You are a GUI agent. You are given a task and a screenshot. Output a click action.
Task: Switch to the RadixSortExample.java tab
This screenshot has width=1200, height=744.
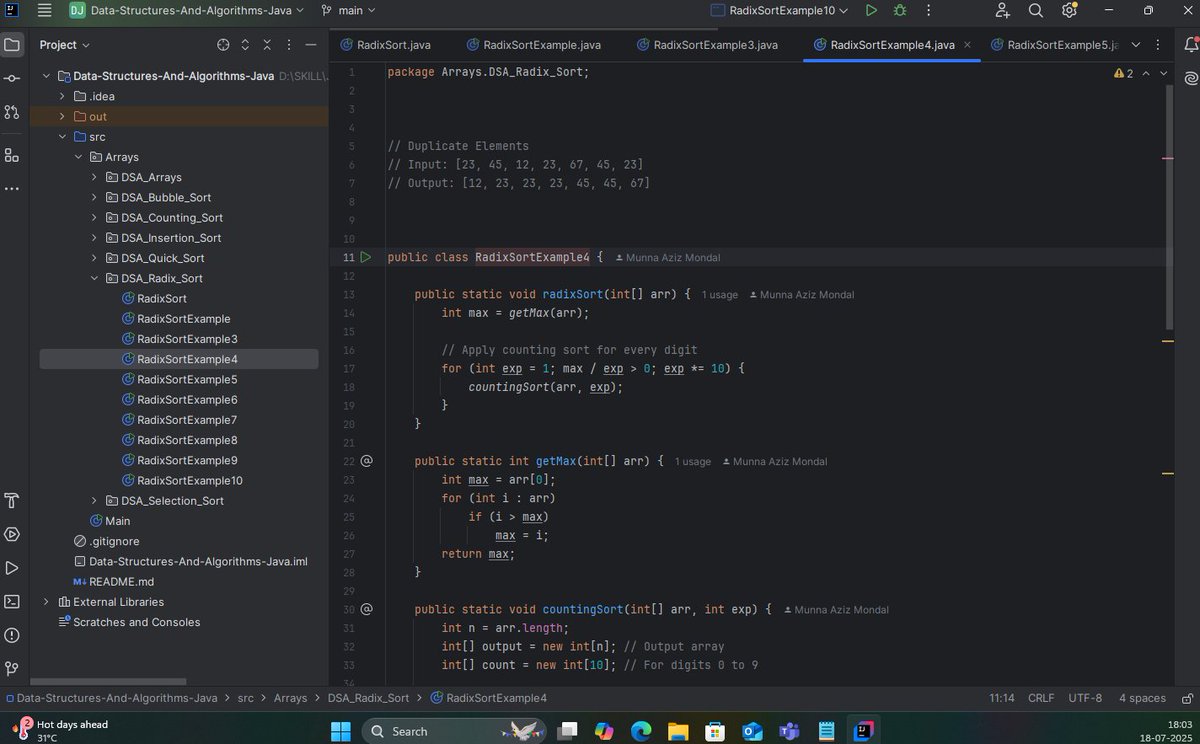[x=533, y=45]
